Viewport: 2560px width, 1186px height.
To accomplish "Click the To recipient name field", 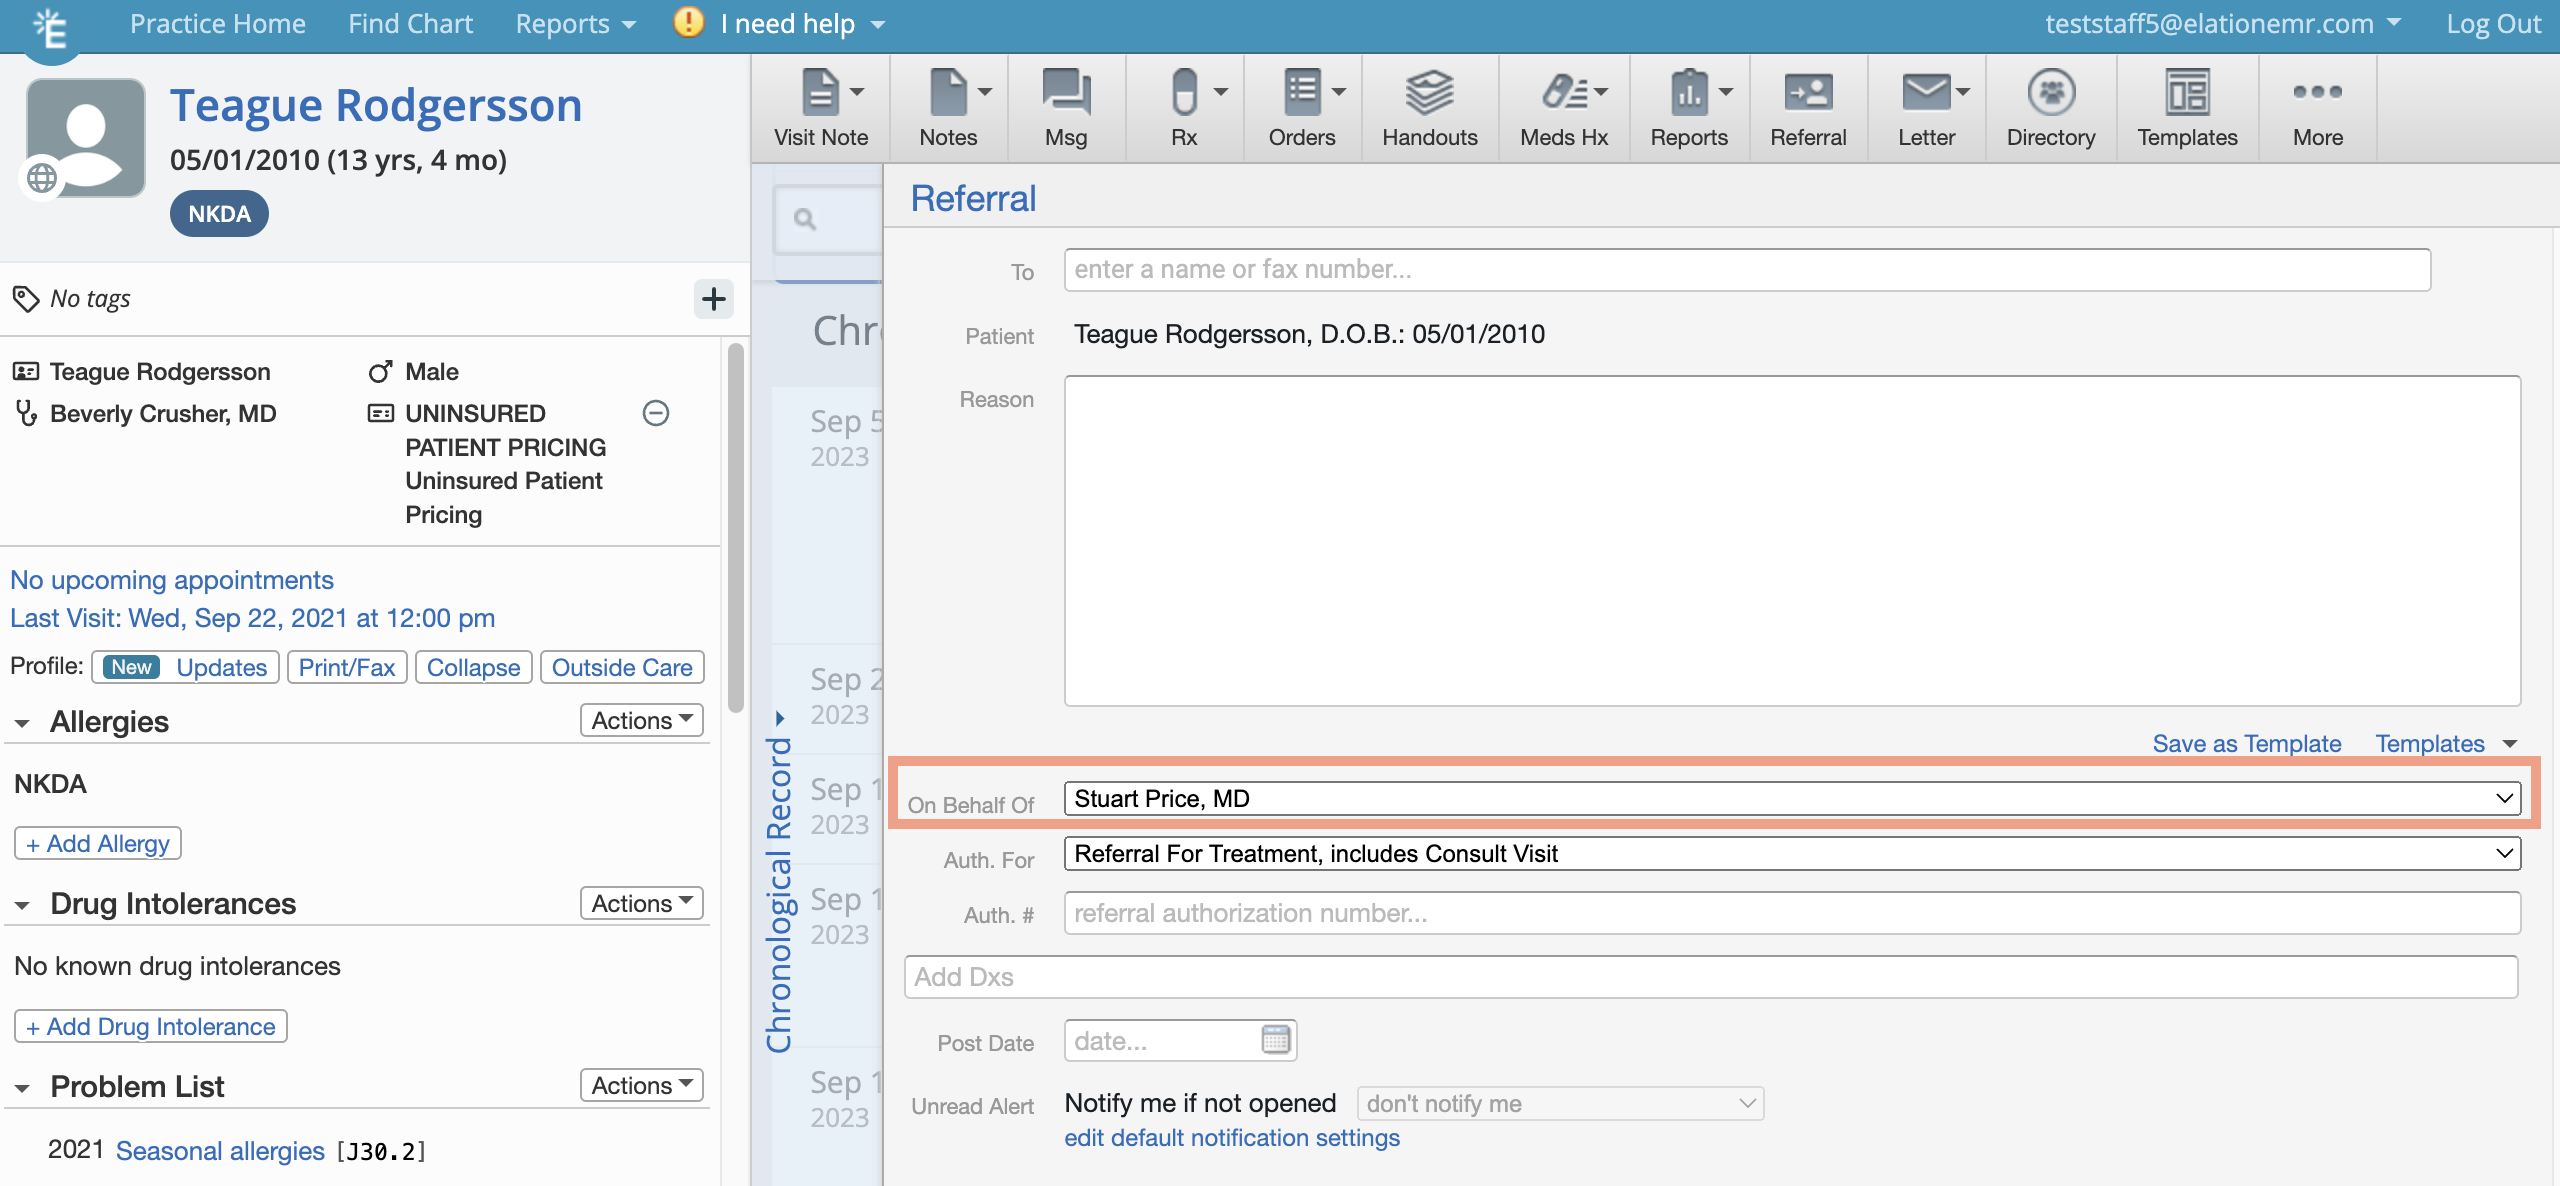I will [1746, 270].
